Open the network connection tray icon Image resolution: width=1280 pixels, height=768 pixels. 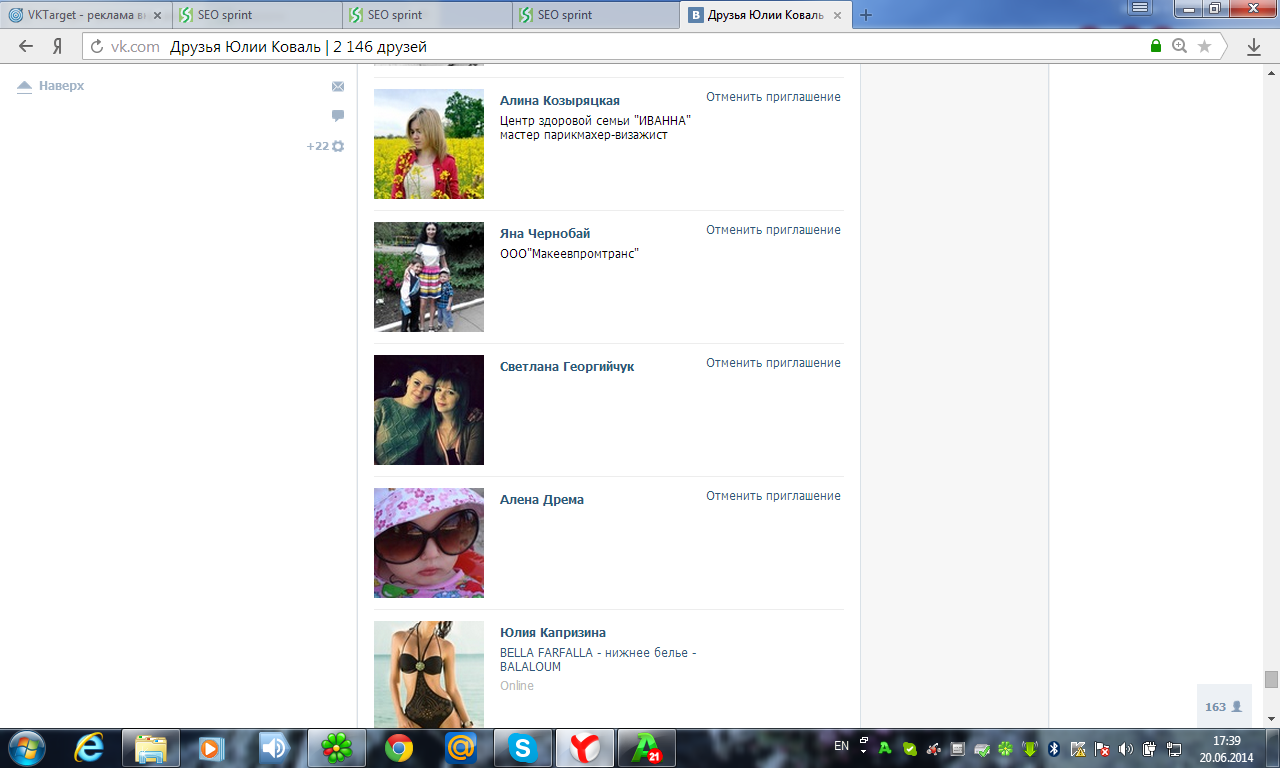tap(1173, 748)
